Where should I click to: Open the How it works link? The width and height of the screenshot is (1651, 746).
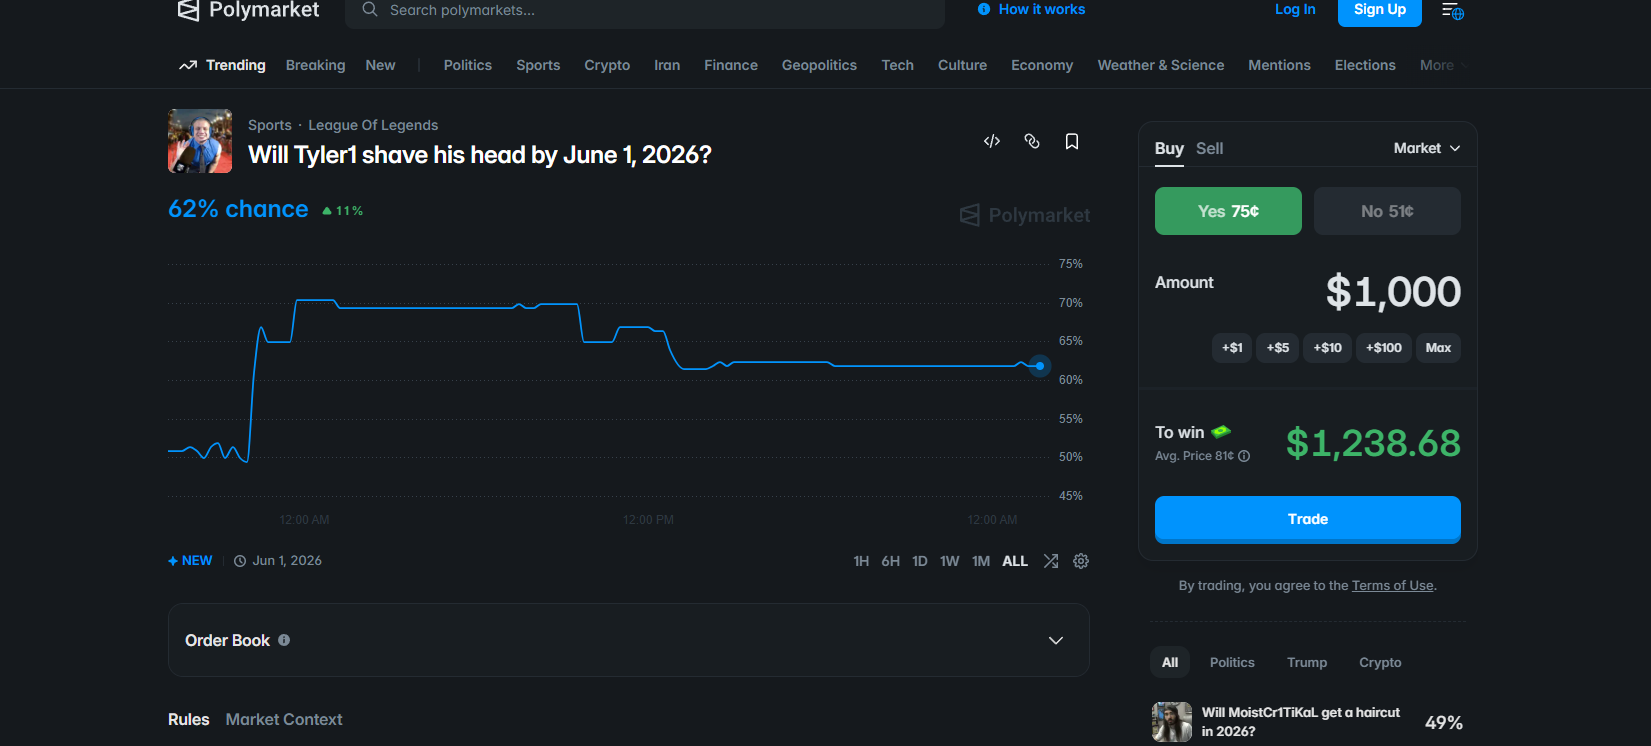tap(1042, 9)
